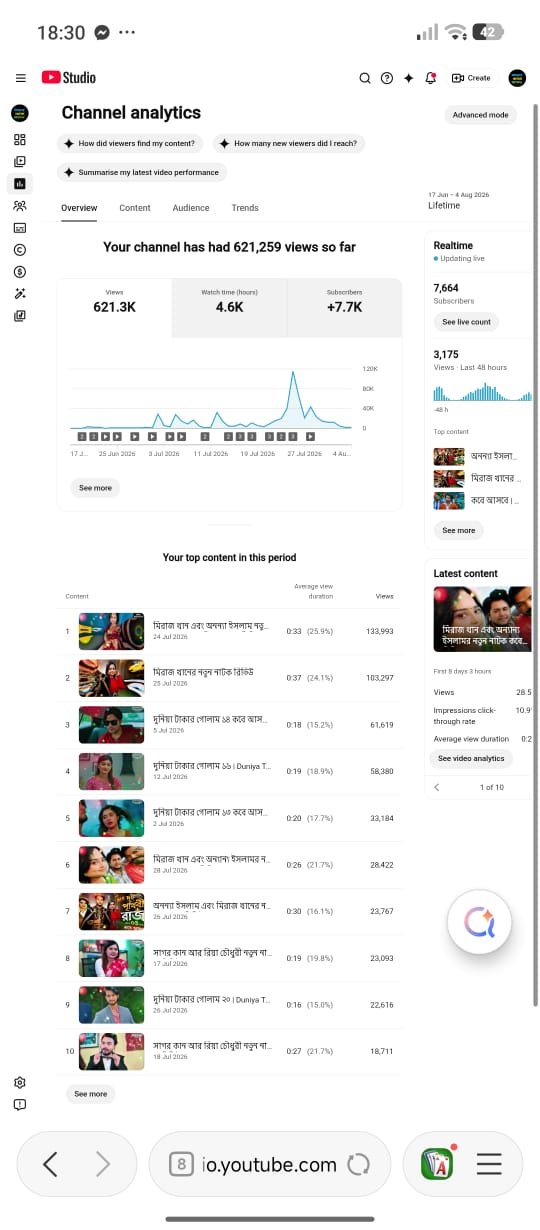
Task: Click channel avatar in left sidebar
Action: [19, 114]
